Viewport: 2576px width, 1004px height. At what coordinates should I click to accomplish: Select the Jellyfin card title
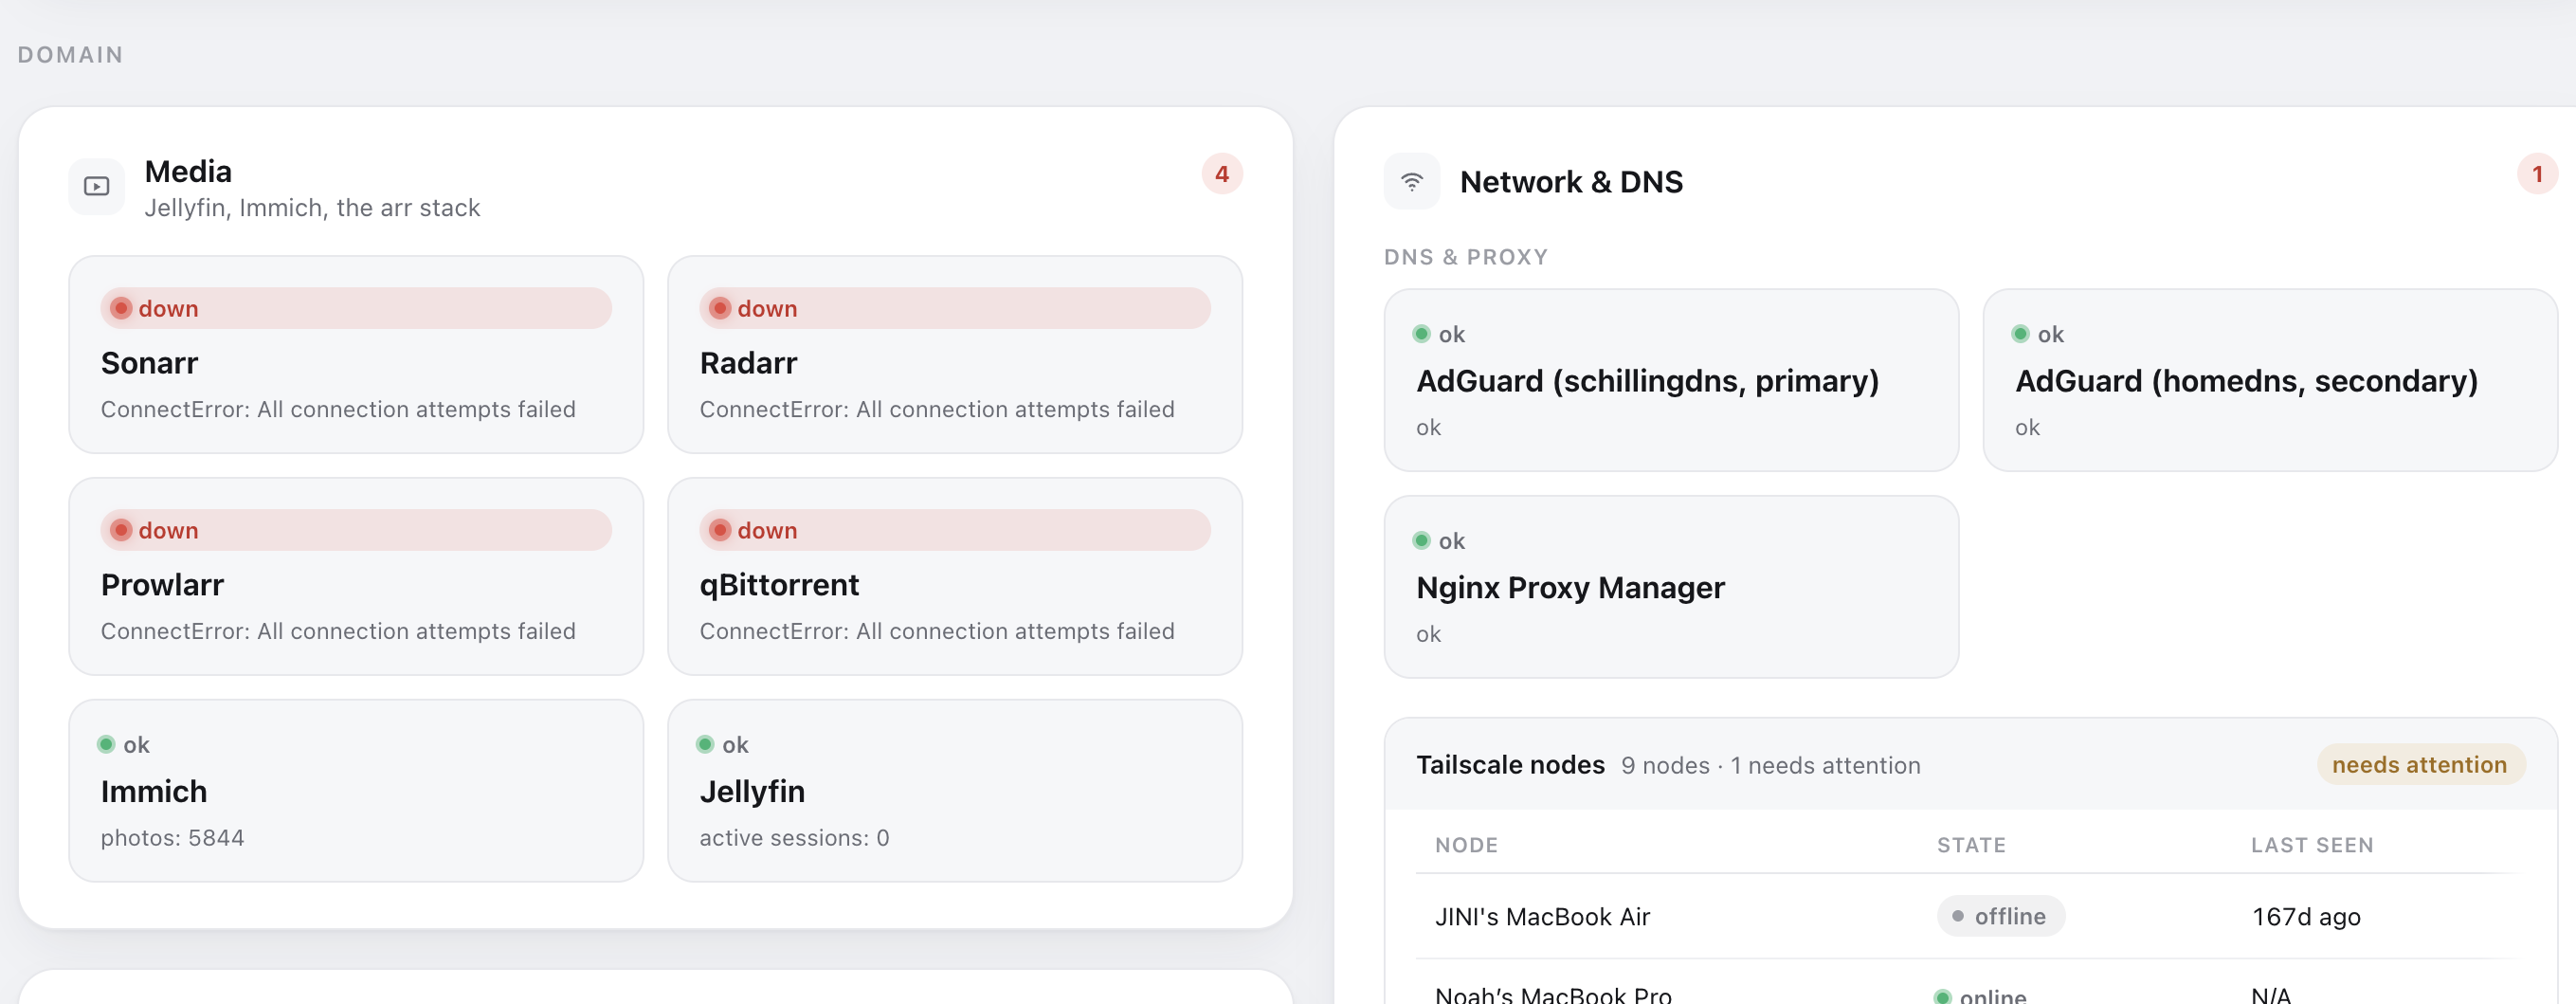752,791
